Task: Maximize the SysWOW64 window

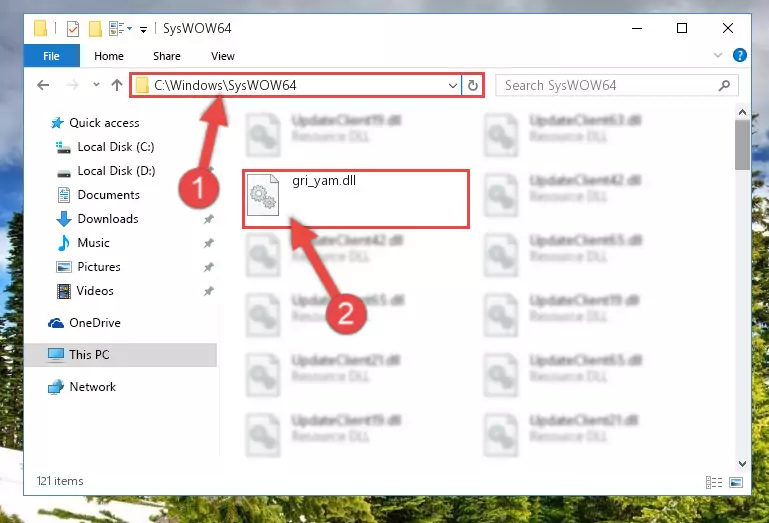Action: pyautogui.click(x=682, y=28)
